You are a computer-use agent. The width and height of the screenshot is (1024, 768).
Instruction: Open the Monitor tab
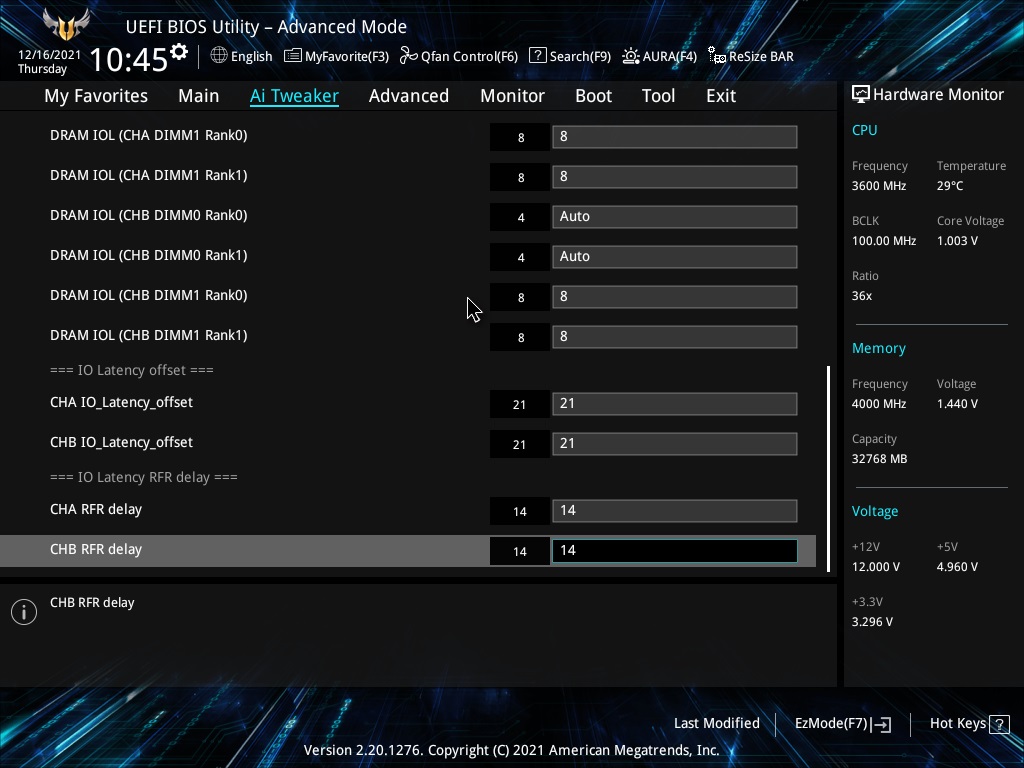click(x=513, y=96)
